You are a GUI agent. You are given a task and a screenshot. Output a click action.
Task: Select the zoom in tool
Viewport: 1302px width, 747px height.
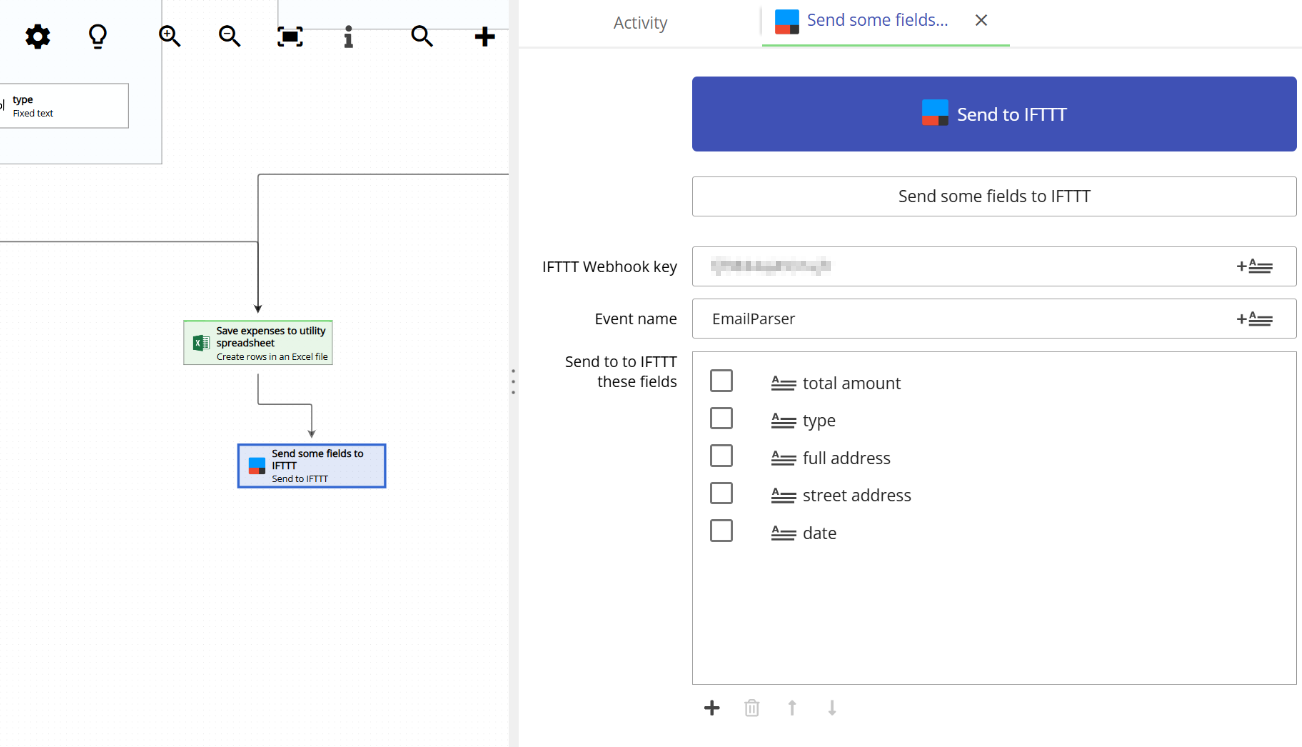click(169, 37)
